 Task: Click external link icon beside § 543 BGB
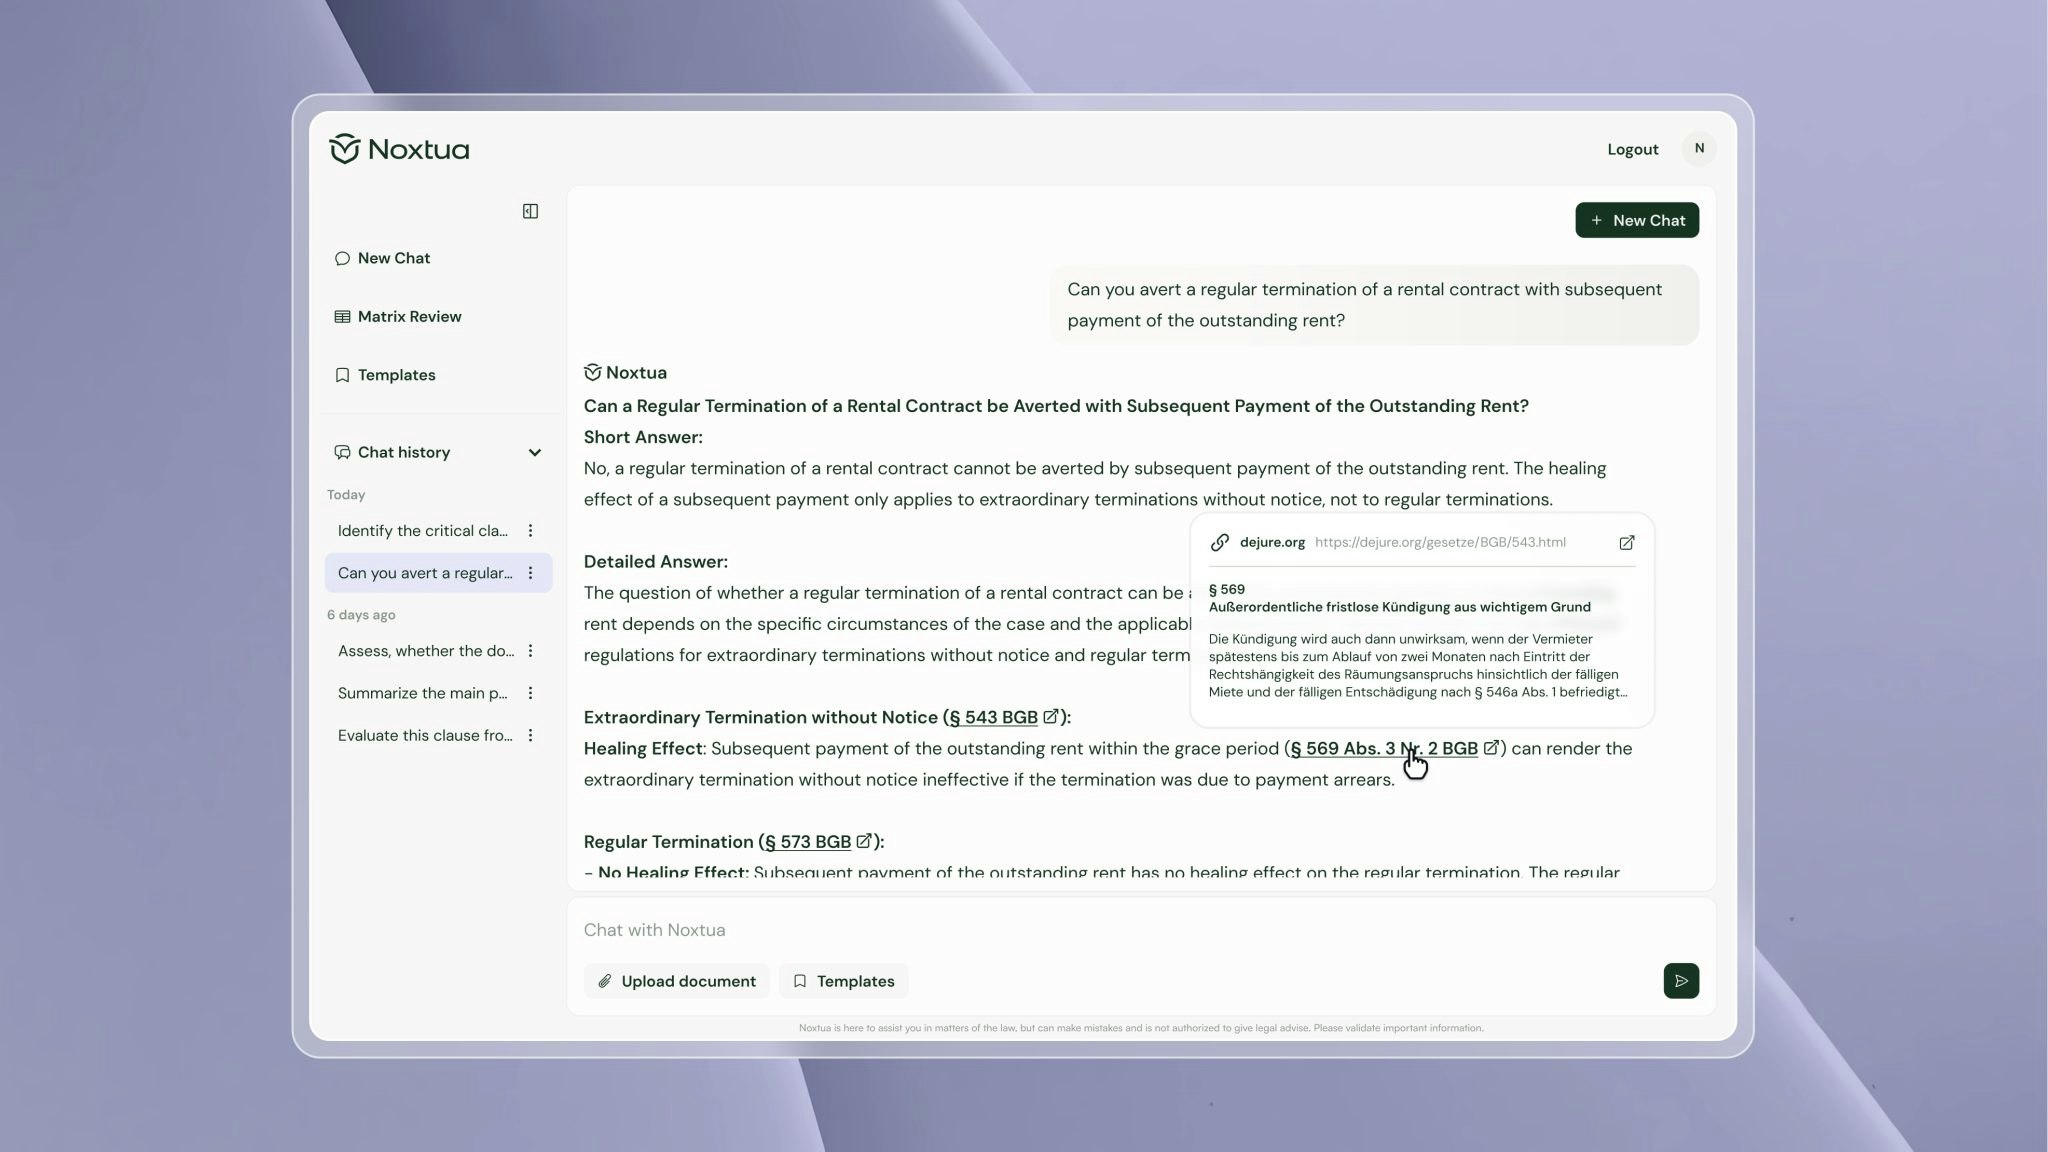pos(1050,717)
